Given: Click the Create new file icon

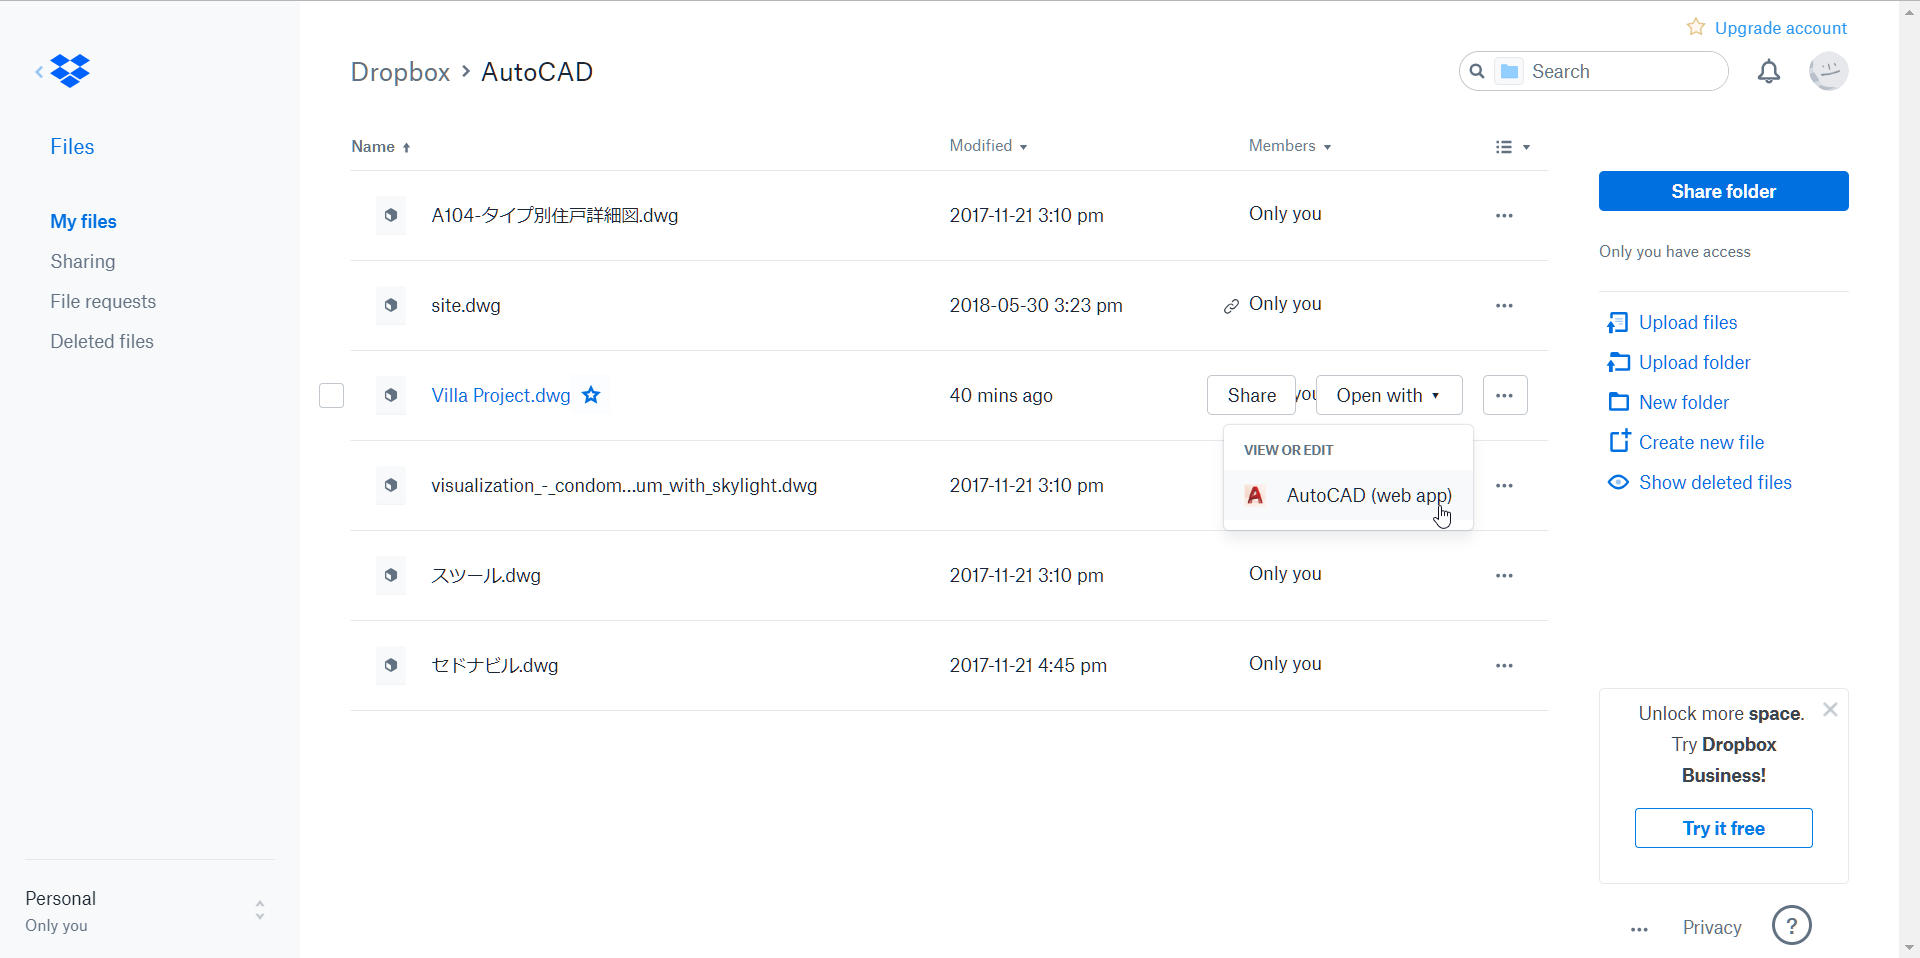Looking at the screenshot, I should tap(1619, 441).
